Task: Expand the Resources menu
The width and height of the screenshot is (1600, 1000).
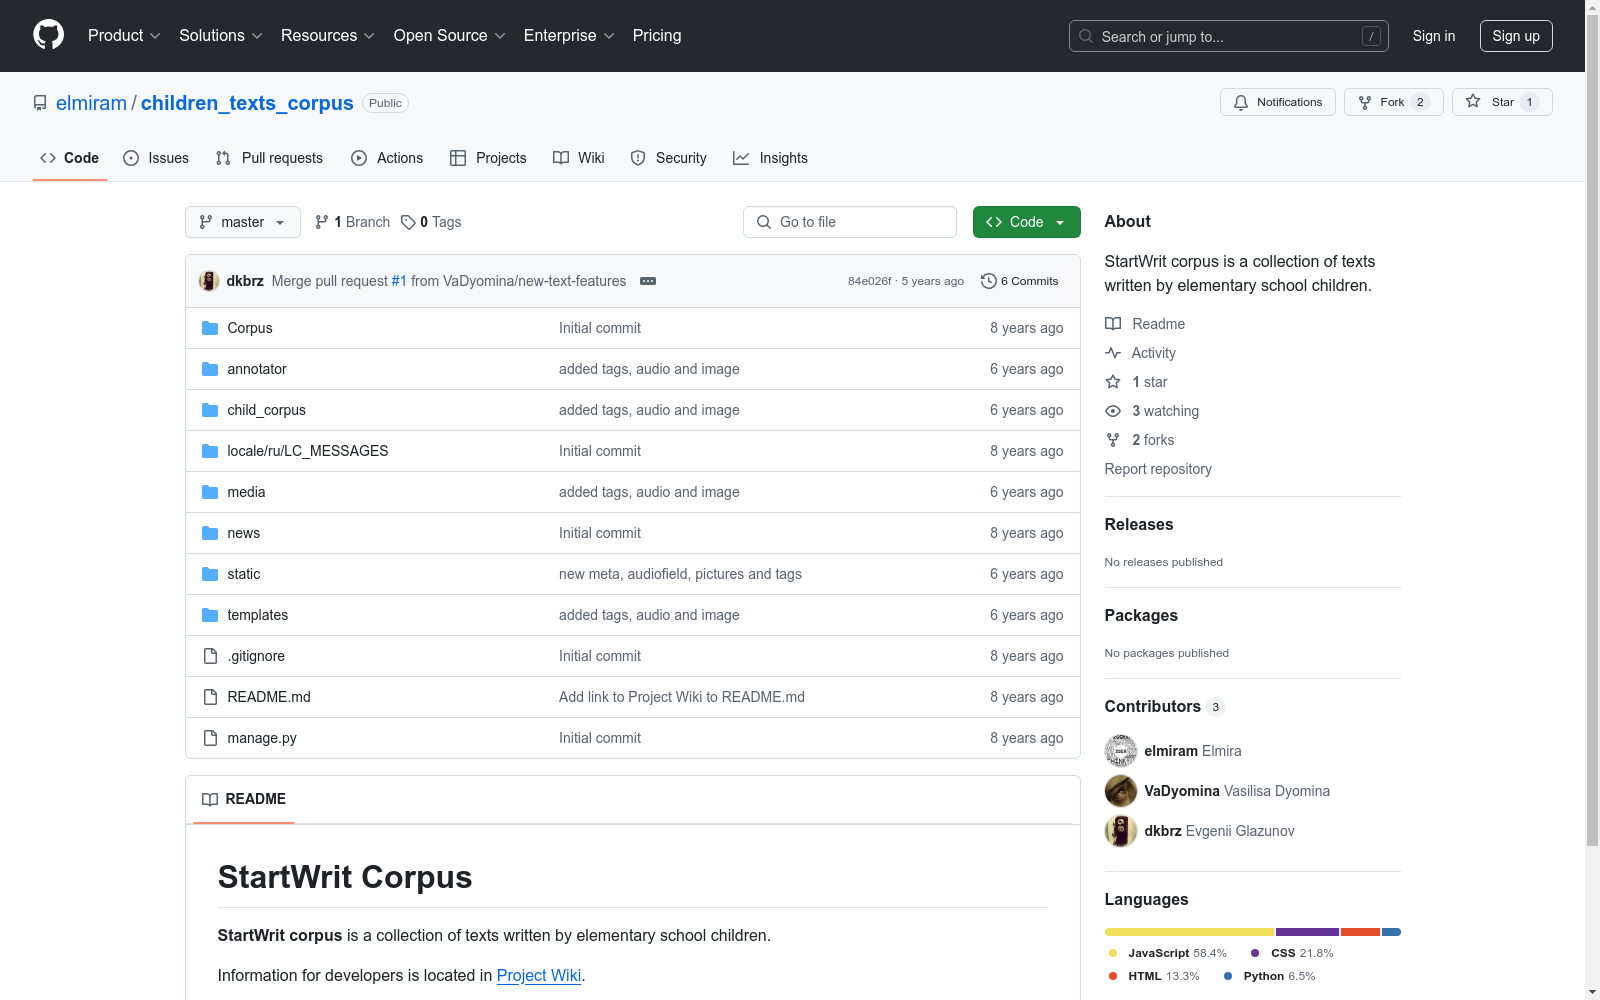Action: (328, 35)
